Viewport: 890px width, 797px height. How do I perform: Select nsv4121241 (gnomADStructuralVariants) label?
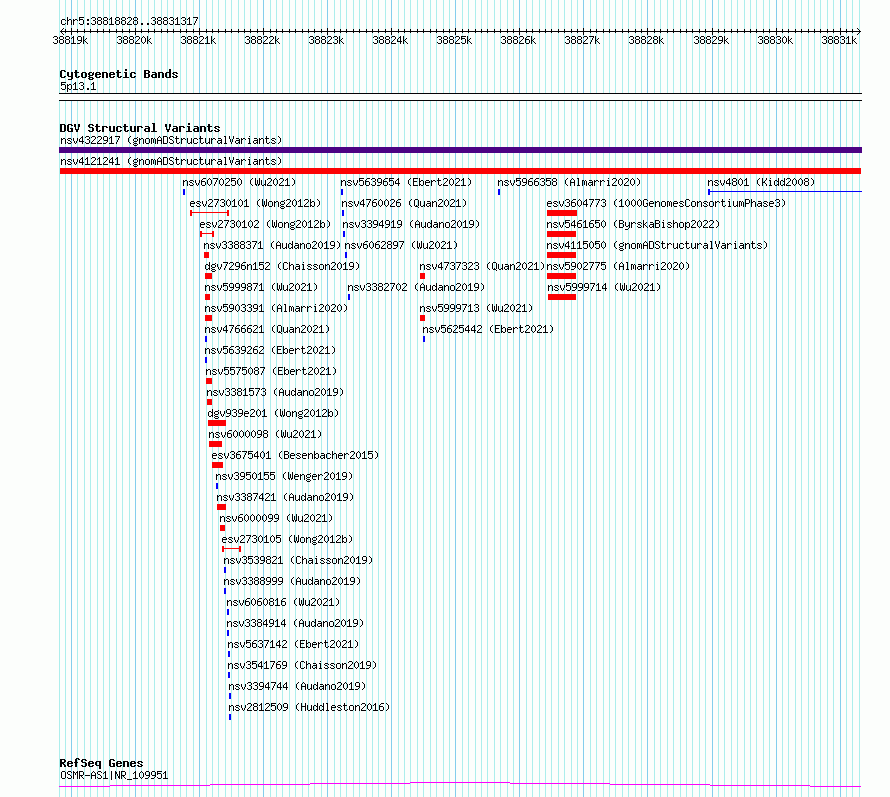coord(171,161)
